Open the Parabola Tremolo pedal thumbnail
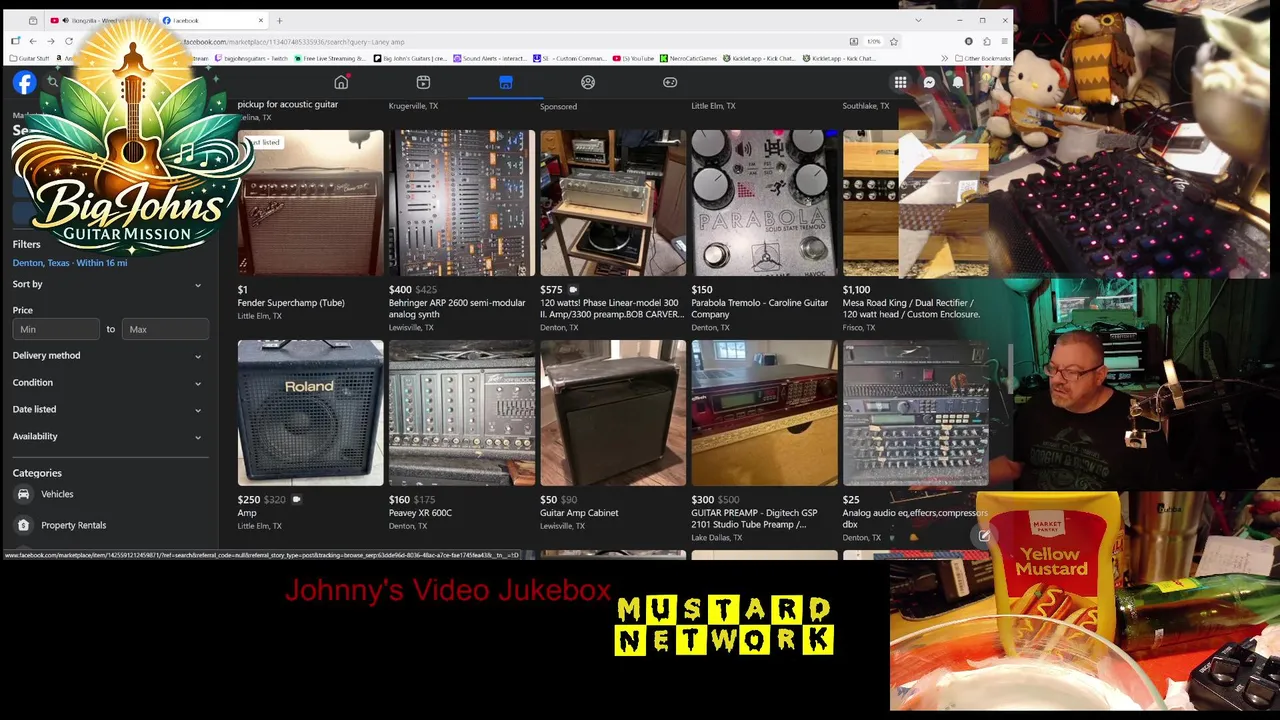 pos(764,203)
